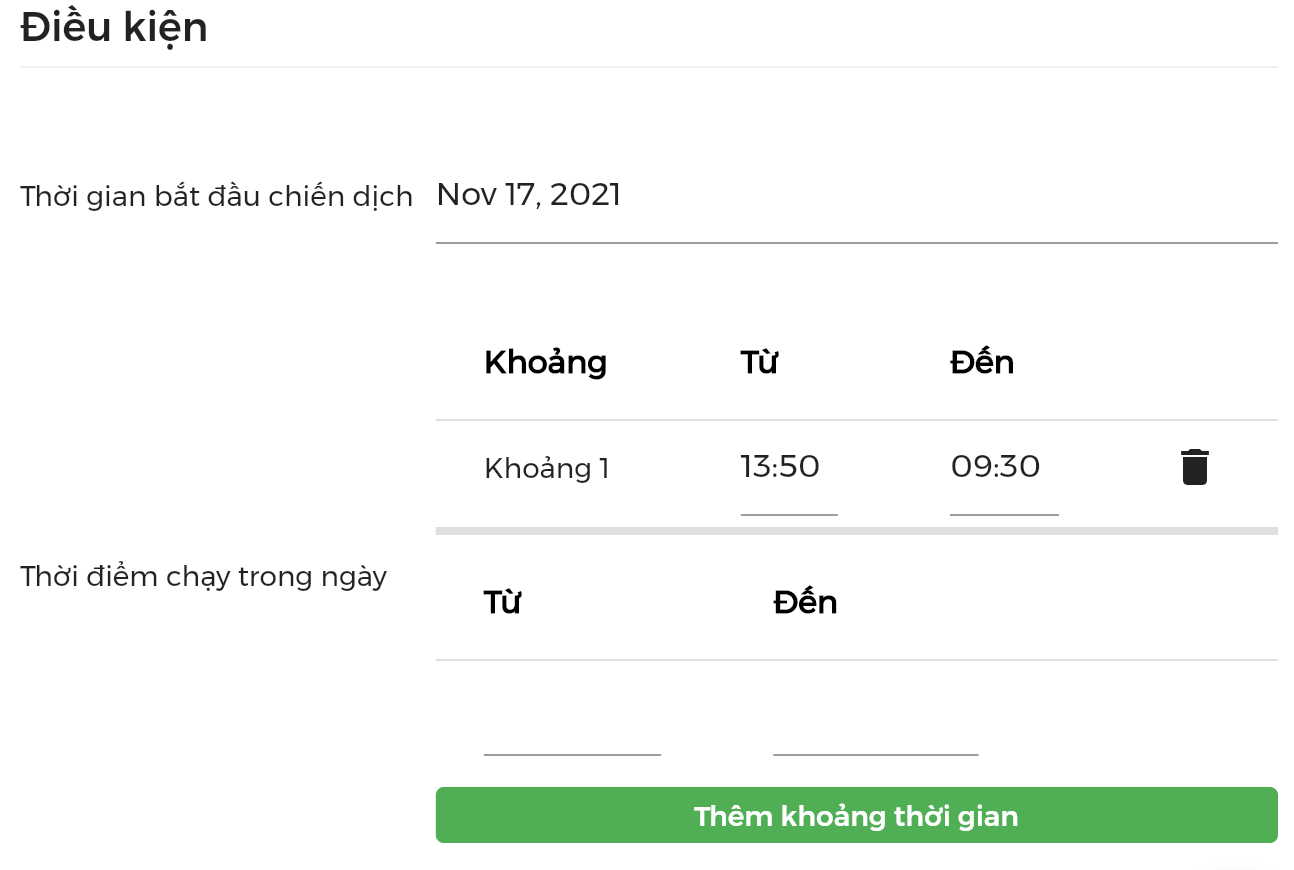This screenshot has width=1294, height=870.
Task: Delete the Khoảng 1 time range
Action: coord(1194,468)
